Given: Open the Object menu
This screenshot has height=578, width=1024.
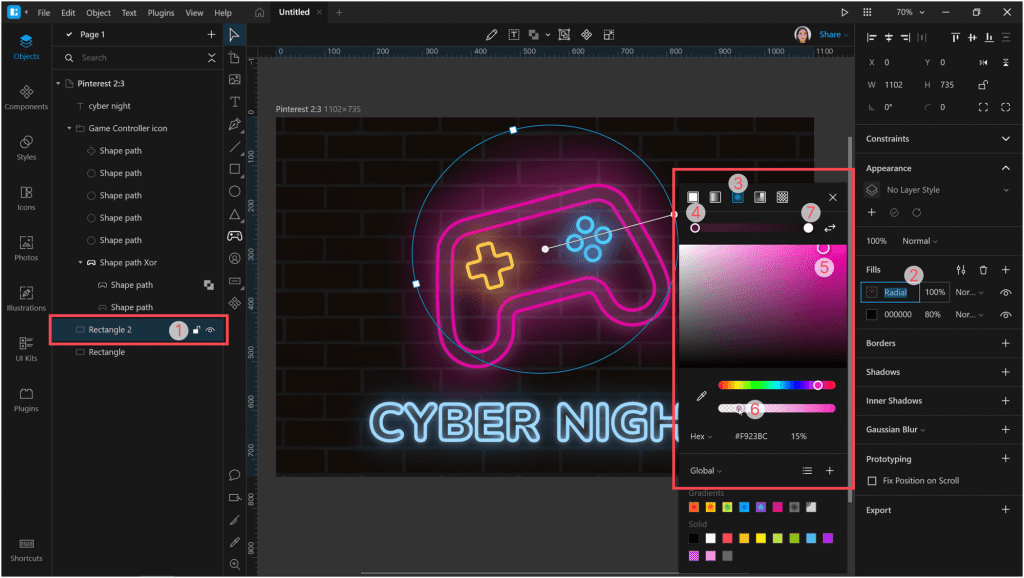Looking at the screenshot, I should [x=99, y=12].
